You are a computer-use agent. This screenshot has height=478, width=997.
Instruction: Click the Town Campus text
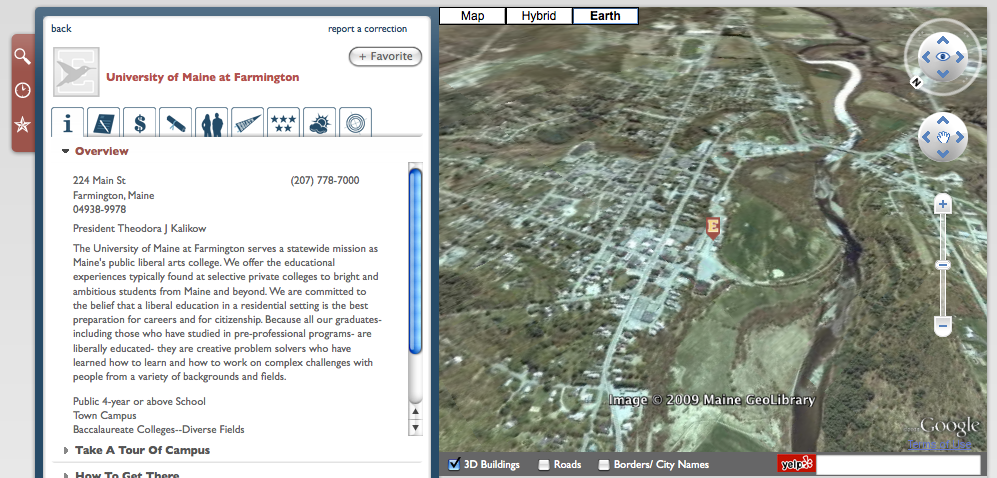pyautogui.click(x=104, y=416)
